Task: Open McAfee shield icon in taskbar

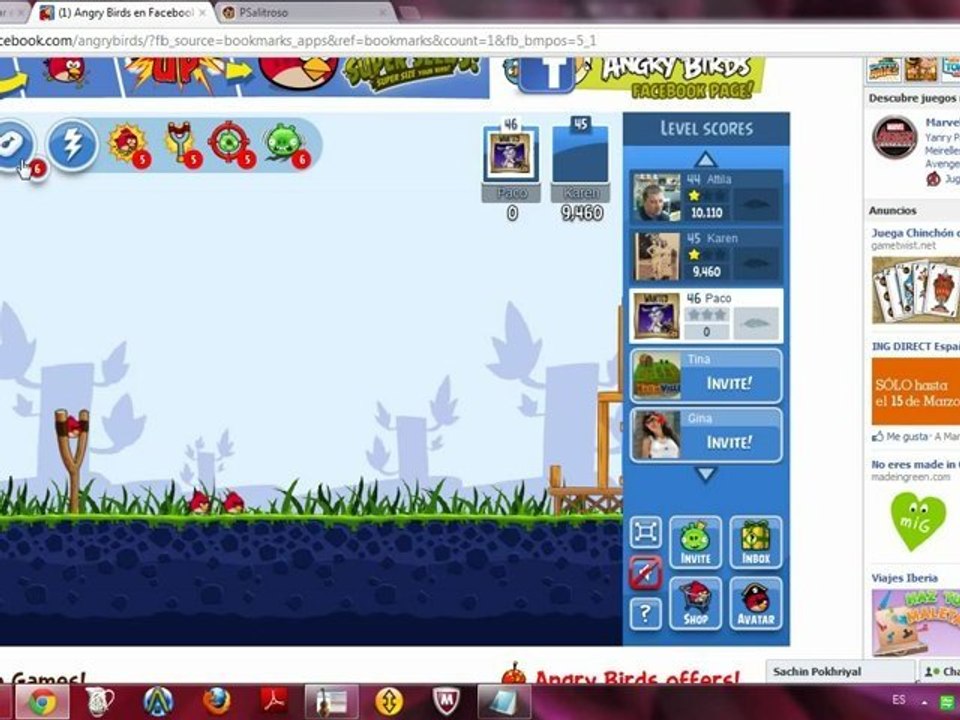Action: point(446,702)
